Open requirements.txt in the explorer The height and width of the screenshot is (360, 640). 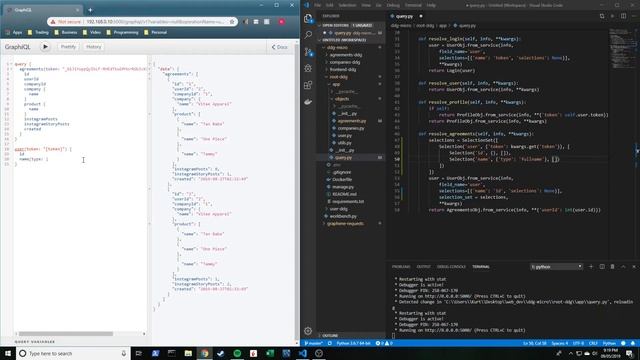coord(348,202)
